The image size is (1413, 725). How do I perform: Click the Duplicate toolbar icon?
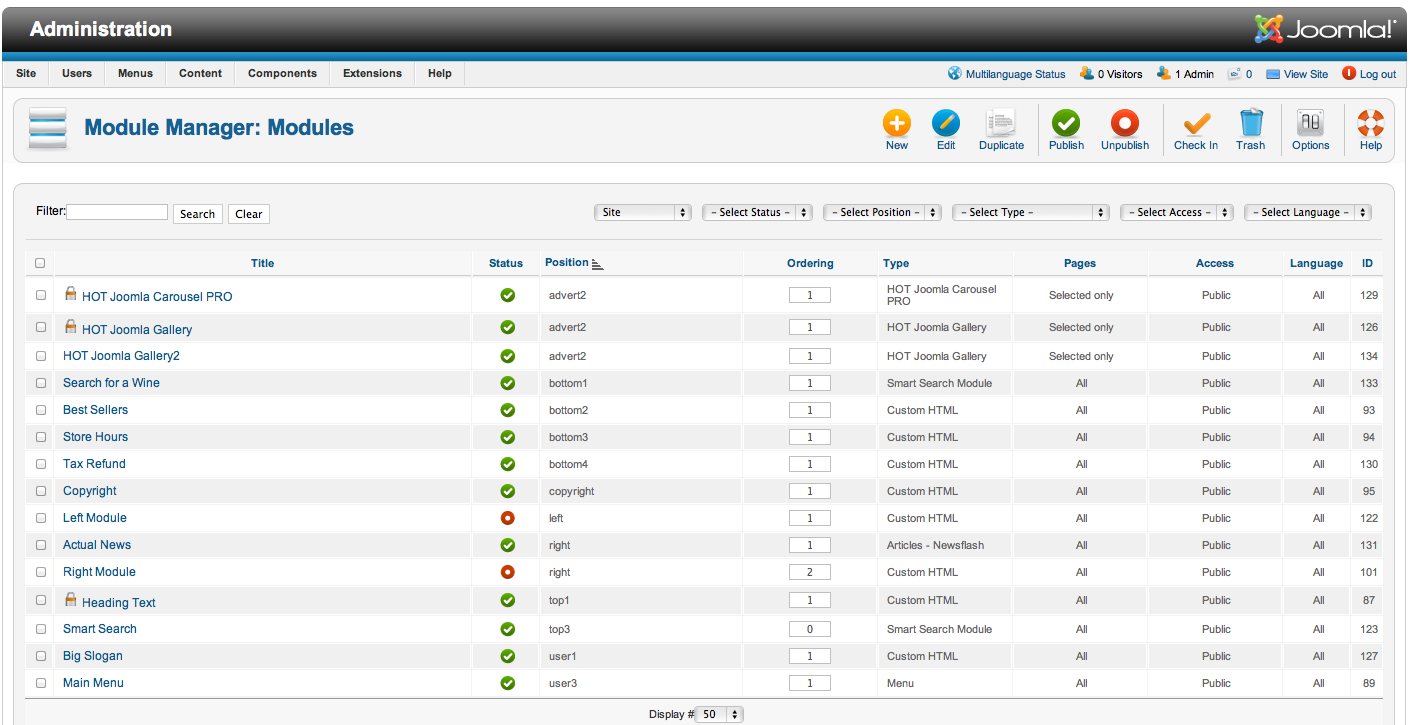click(1001, 123)
